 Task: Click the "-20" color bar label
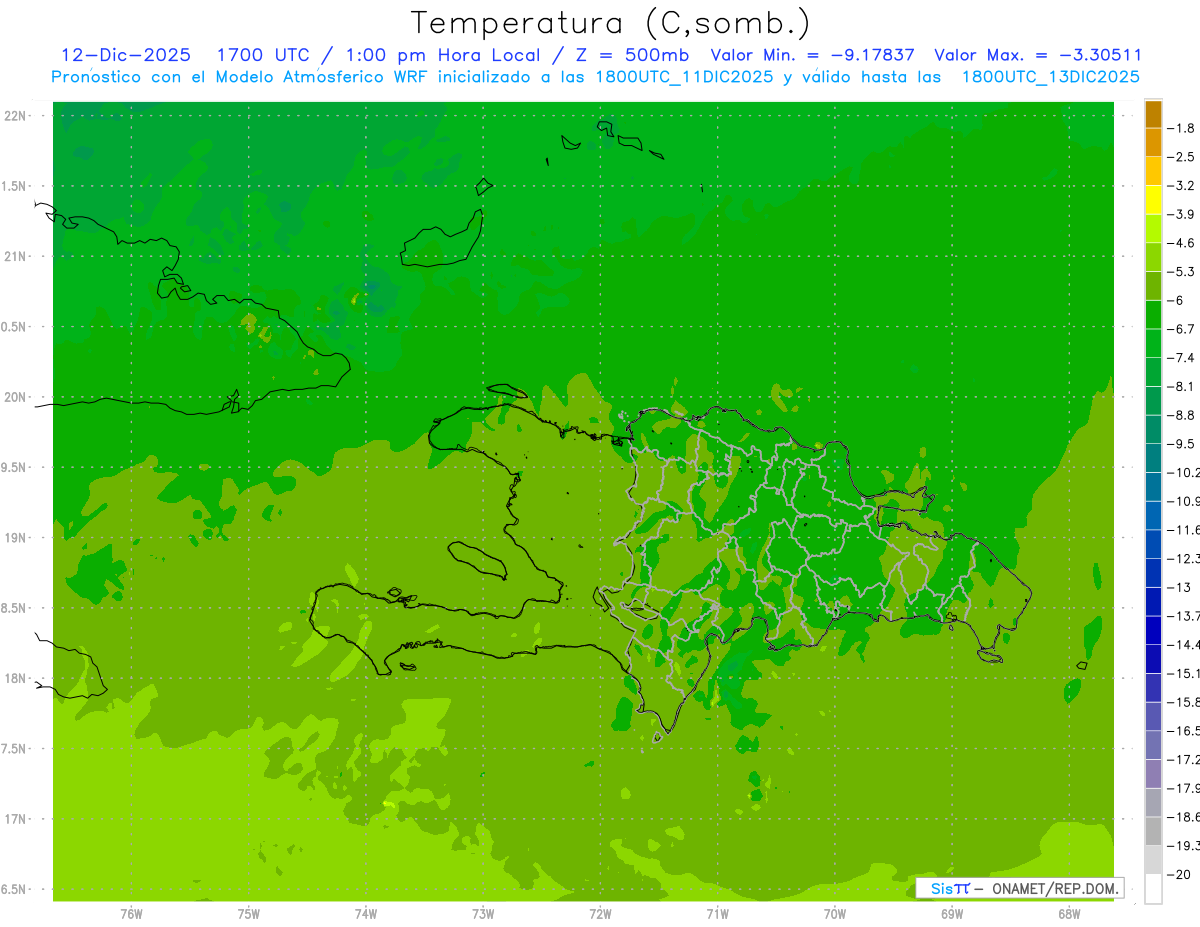[1179, 874]
